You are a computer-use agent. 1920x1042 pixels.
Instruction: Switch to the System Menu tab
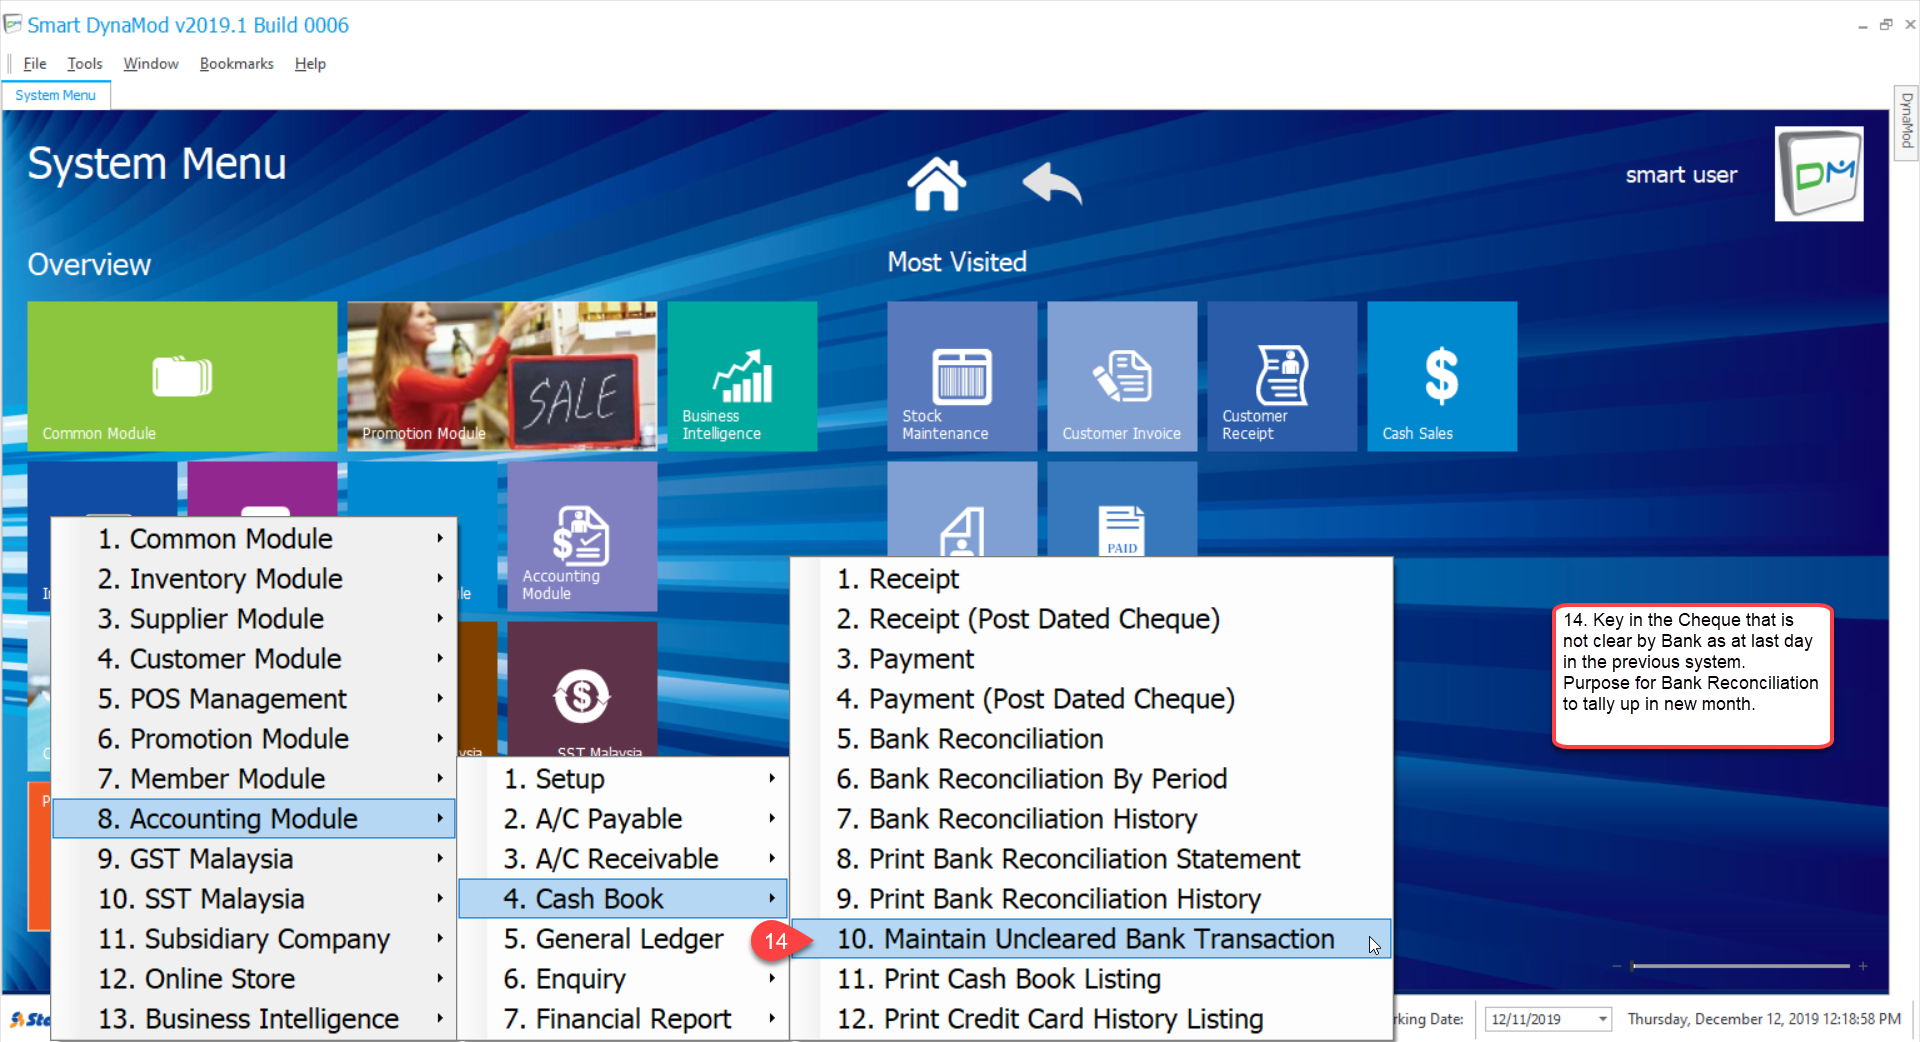[x=56, y=95]
